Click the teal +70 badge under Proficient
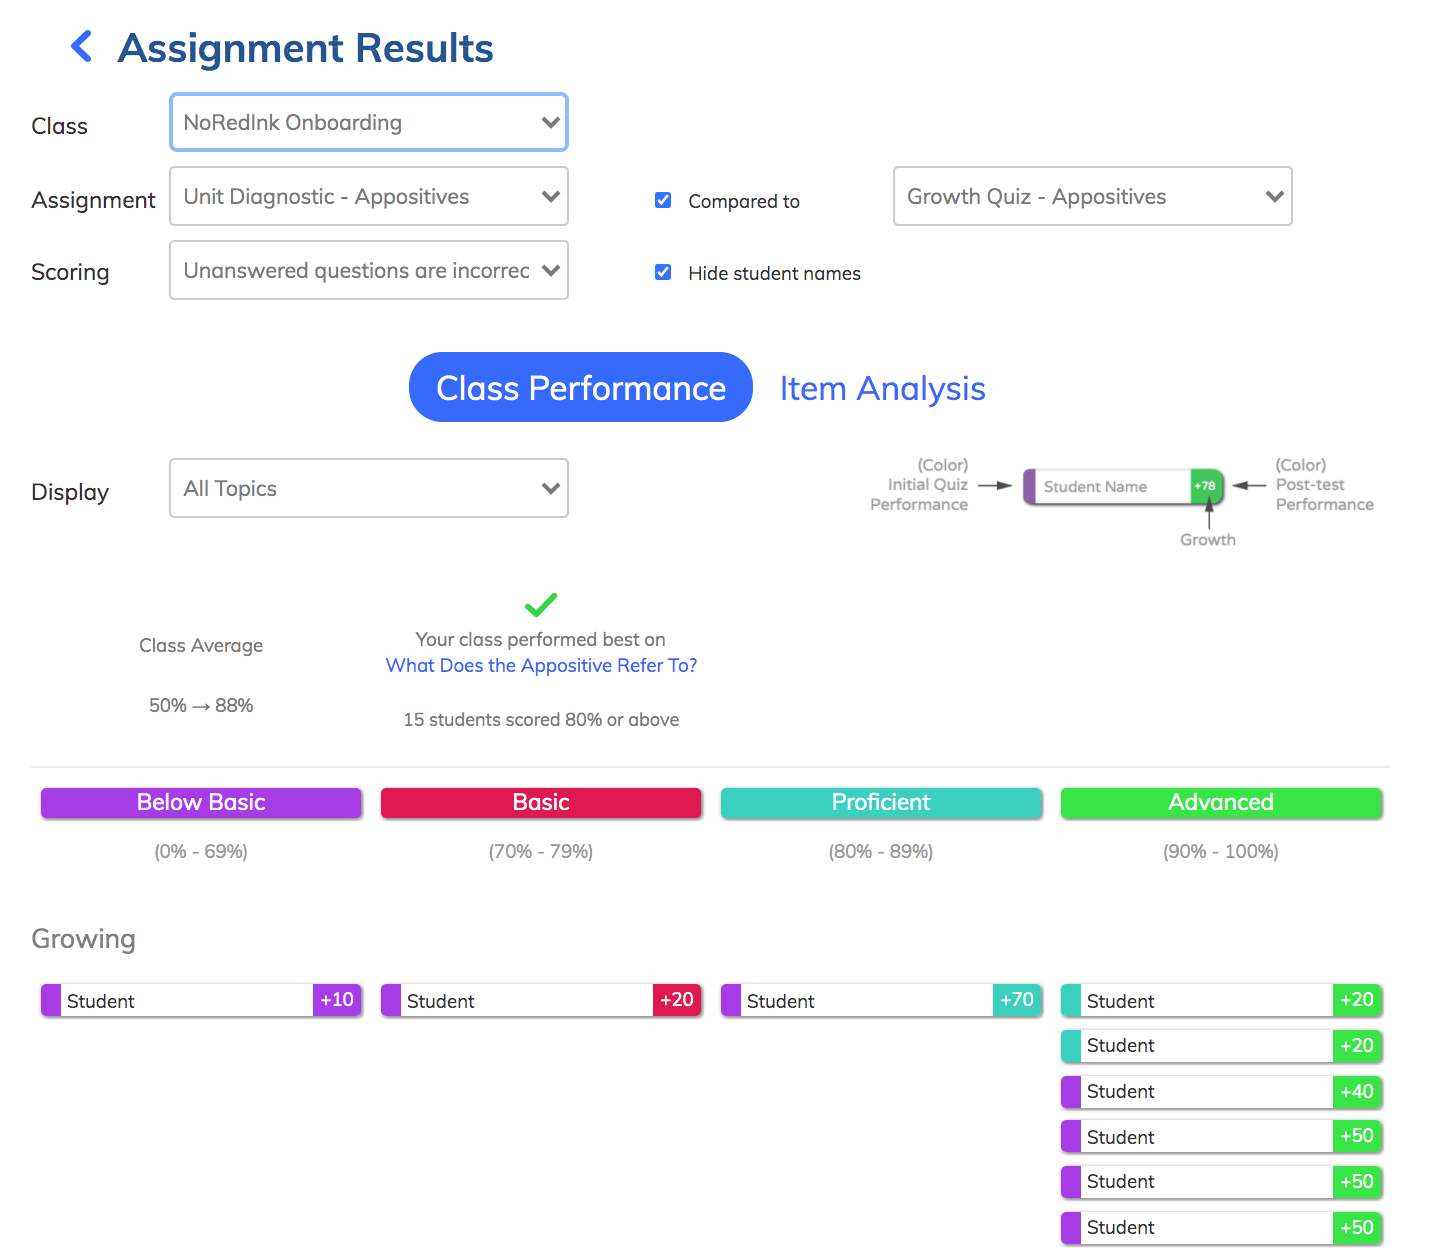This screenshot has height=1248, width=1435. 1017,1000
